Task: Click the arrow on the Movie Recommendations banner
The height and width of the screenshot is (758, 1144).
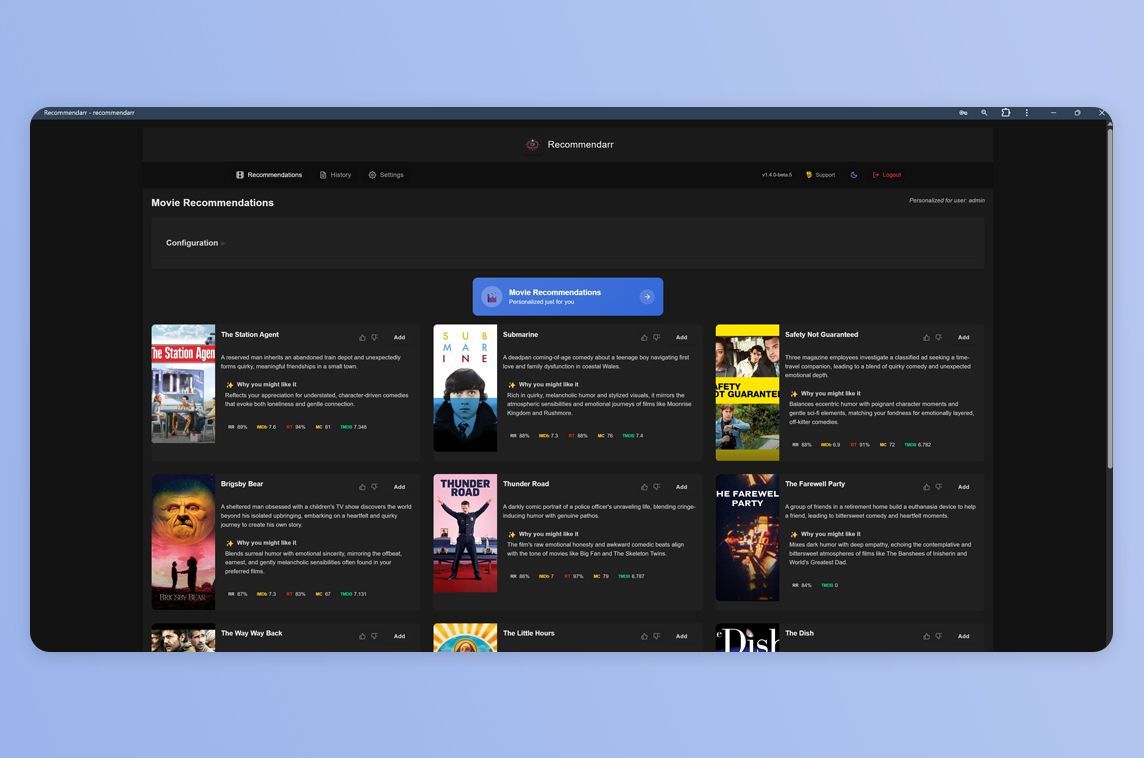Action: click(x=647, y=297)
